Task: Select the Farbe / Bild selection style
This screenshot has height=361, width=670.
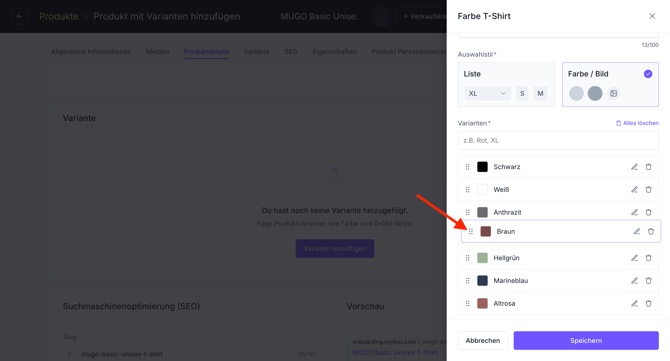Action: (610, 84)
